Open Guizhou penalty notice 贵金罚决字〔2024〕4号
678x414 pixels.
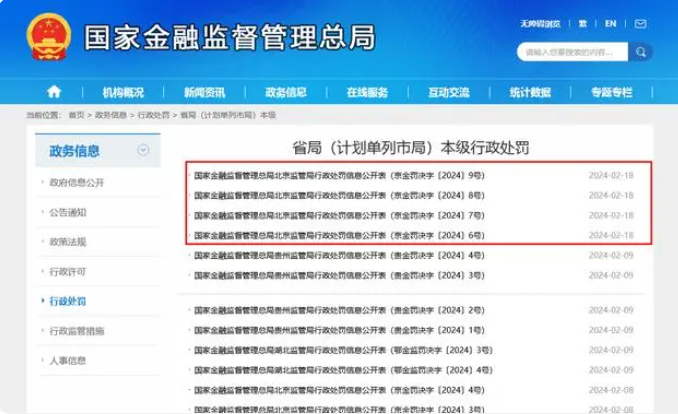point(339,255)
